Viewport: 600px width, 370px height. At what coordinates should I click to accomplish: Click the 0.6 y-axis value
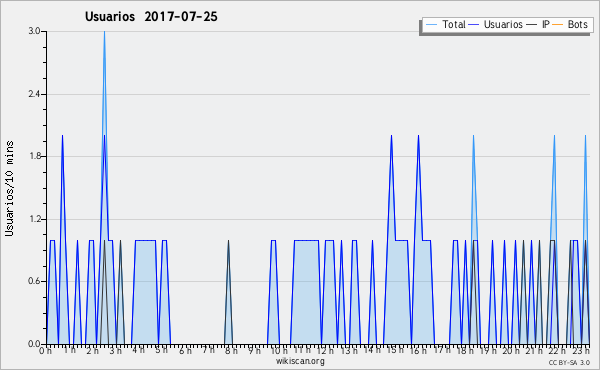click(34, 281)
